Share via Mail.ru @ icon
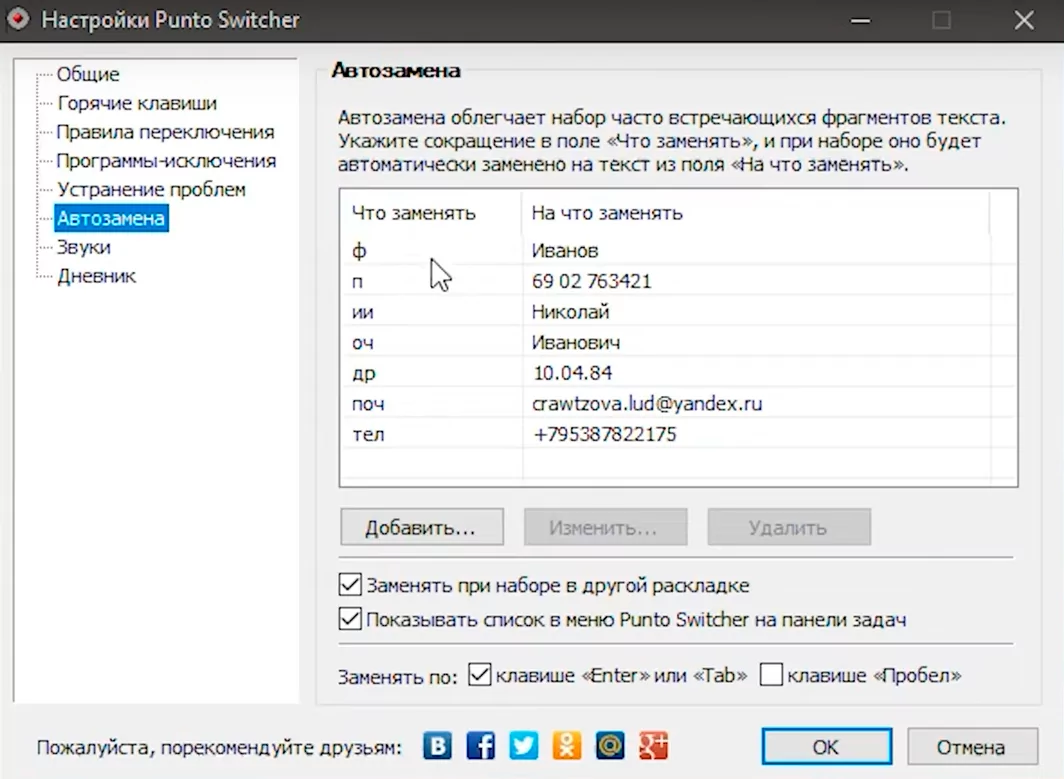Screen dimensions: 1064x779 [x=609, y=746]
